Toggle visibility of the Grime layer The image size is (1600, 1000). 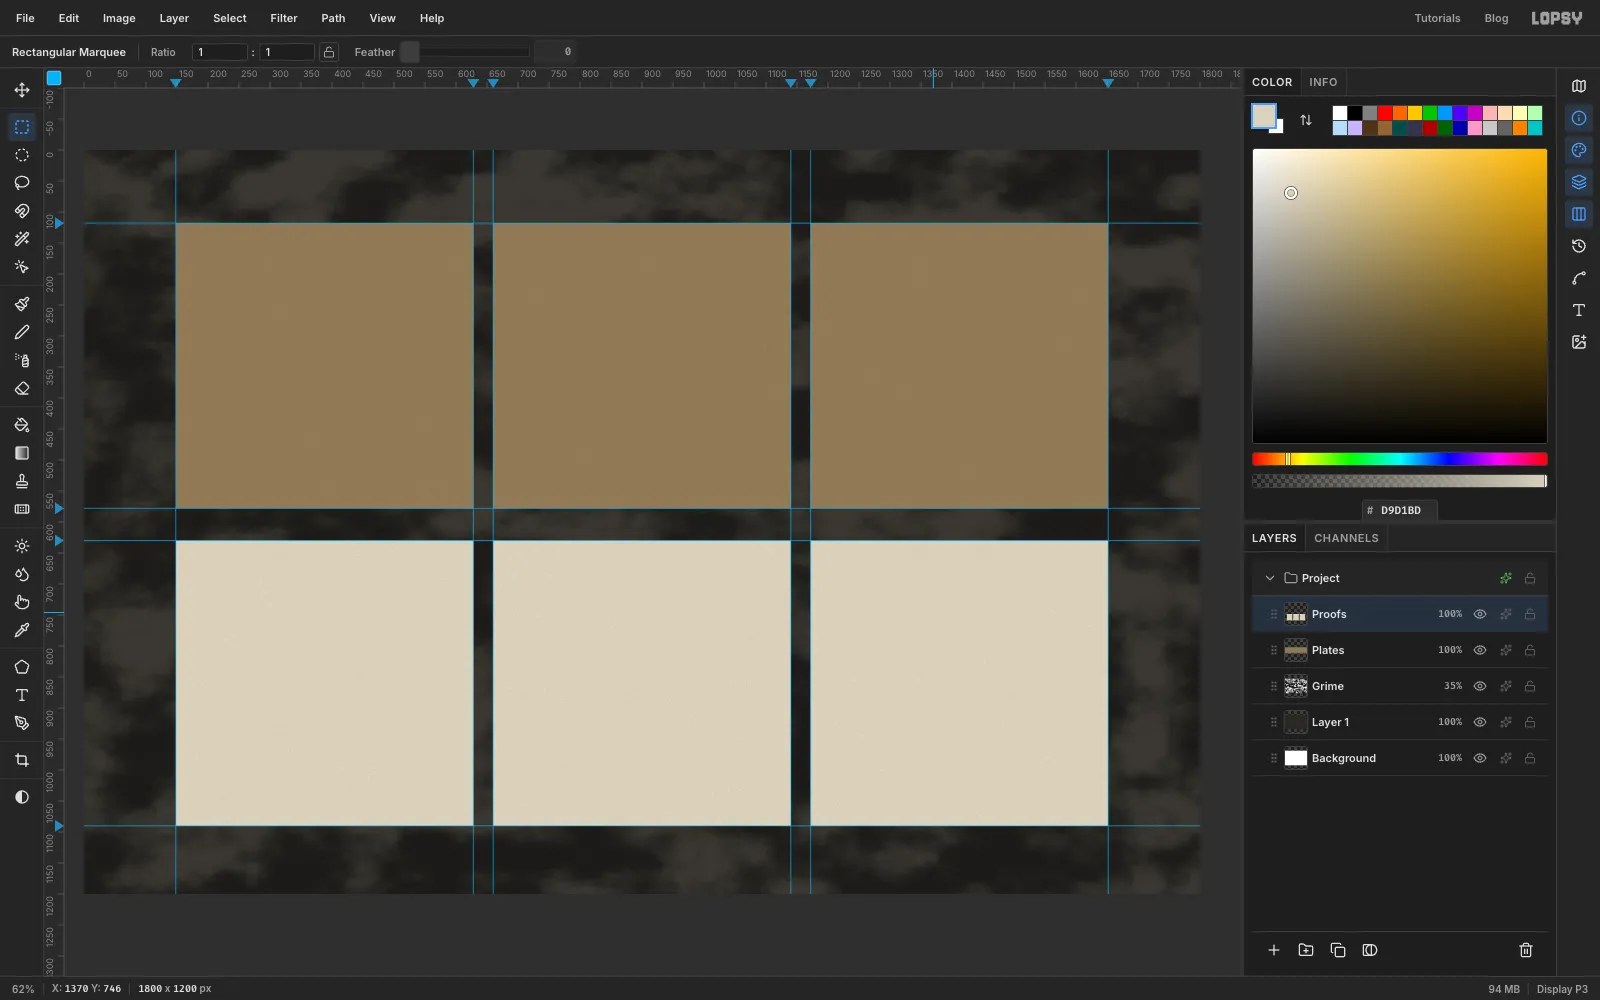click(x=1480, y=686)
